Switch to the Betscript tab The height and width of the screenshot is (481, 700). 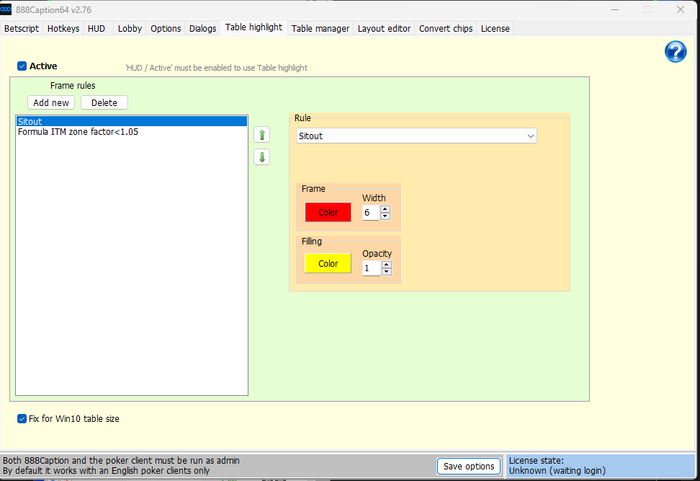coord(21,29)
